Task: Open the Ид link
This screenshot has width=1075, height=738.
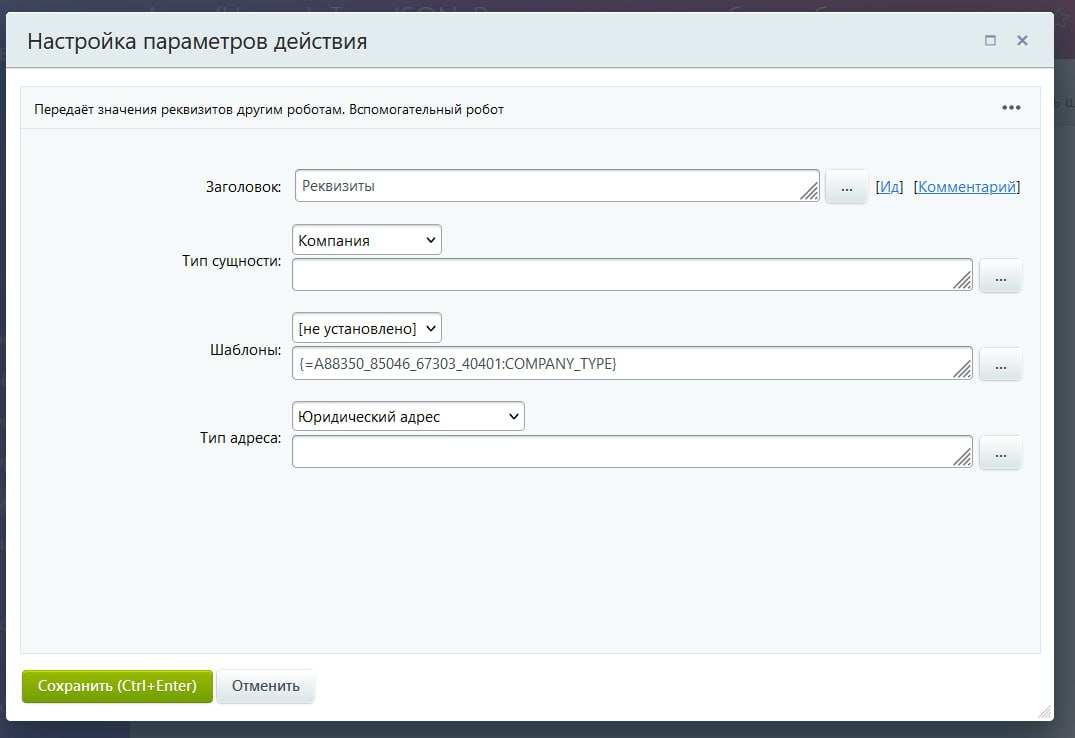Action: 889,186
